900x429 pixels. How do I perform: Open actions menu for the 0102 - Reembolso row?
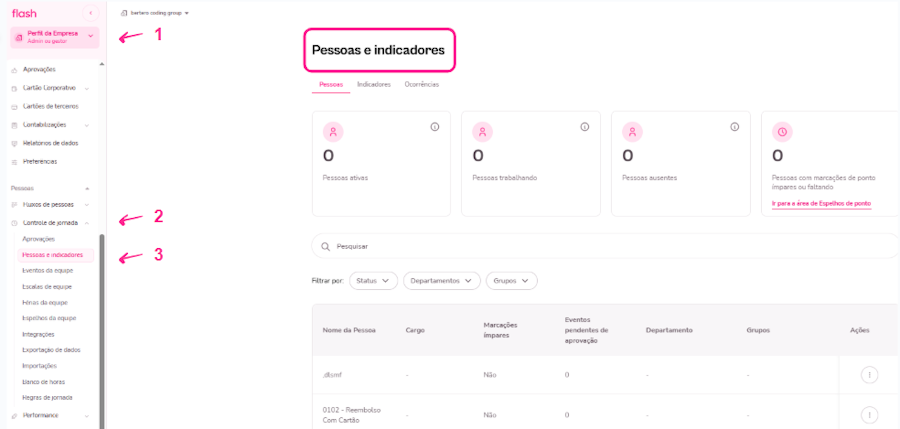(869, 414)
